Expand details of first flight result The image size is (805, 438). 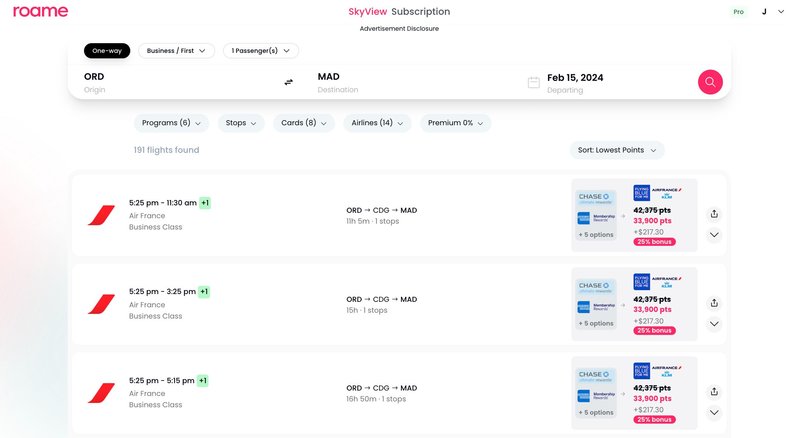[714, 236]
